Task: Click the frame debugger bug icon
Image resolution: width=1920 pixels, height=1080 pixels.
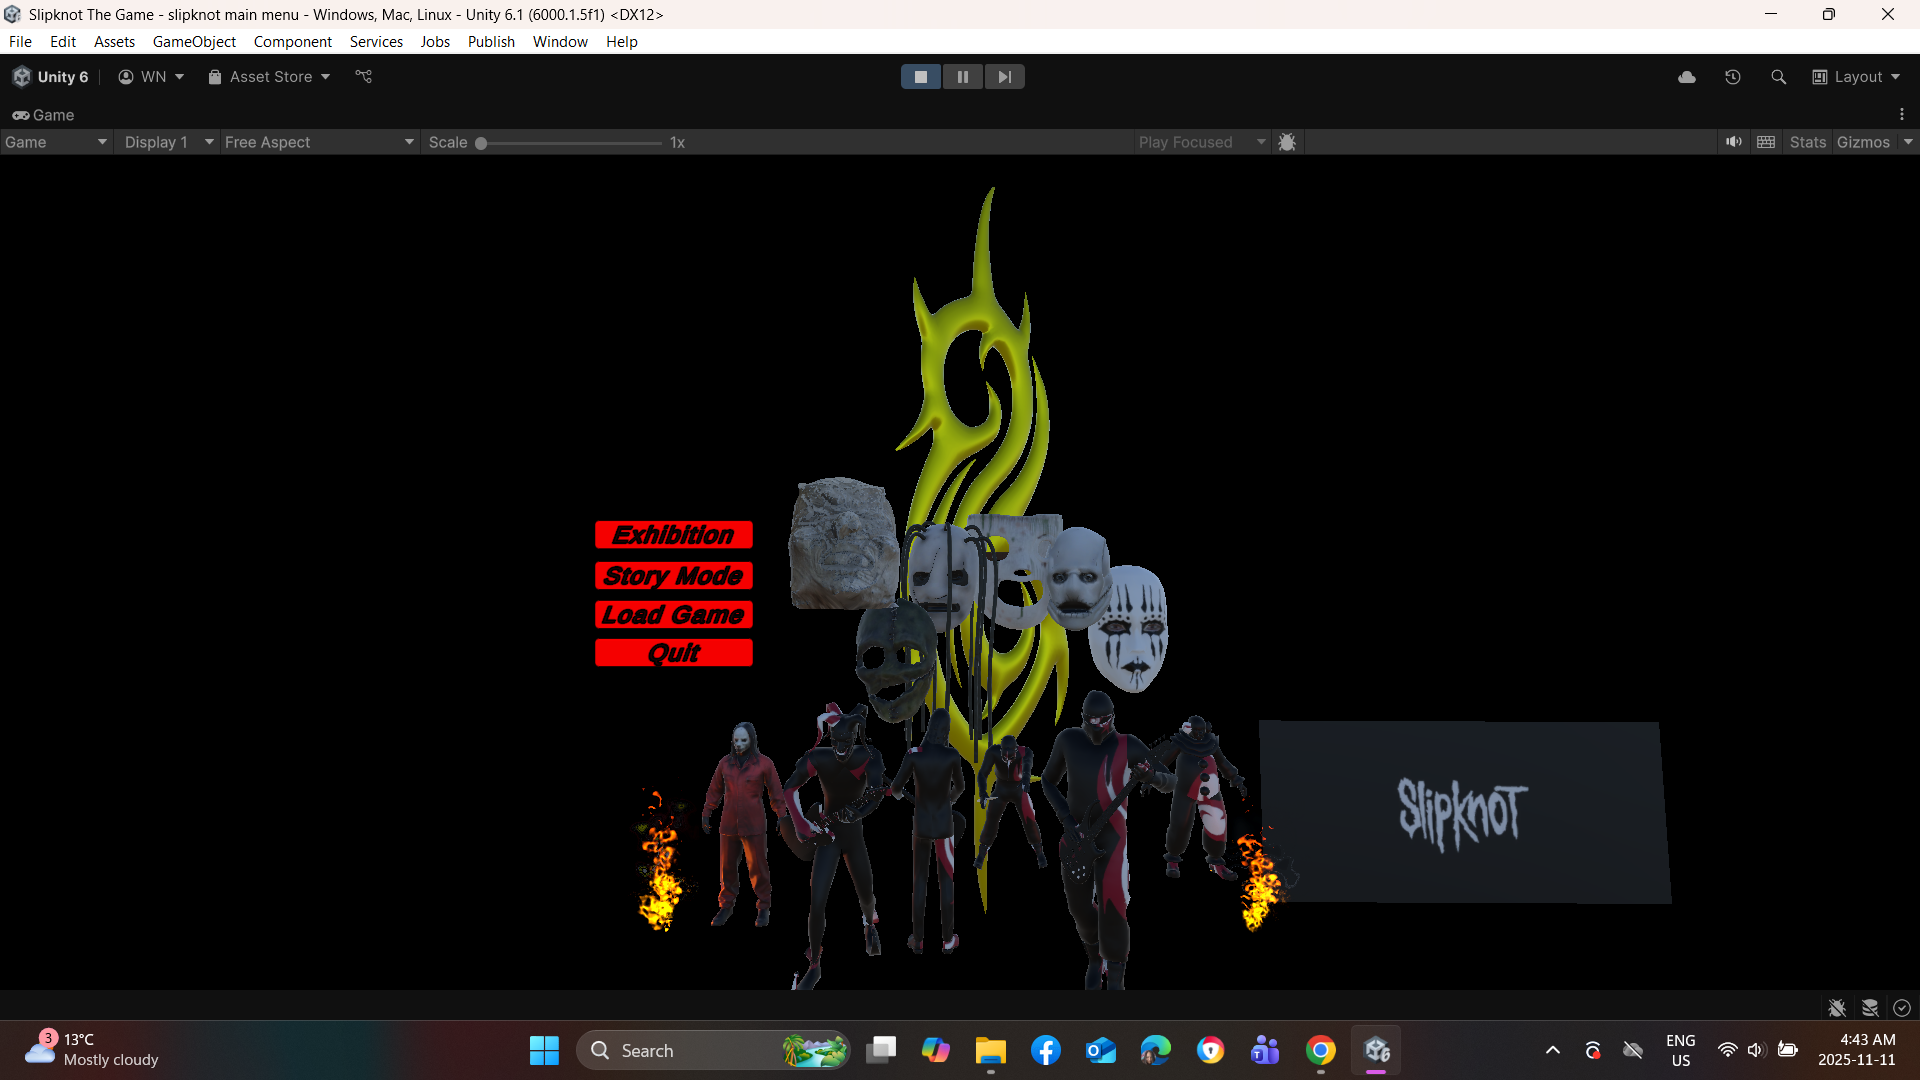Action: tap(1287, 142)
